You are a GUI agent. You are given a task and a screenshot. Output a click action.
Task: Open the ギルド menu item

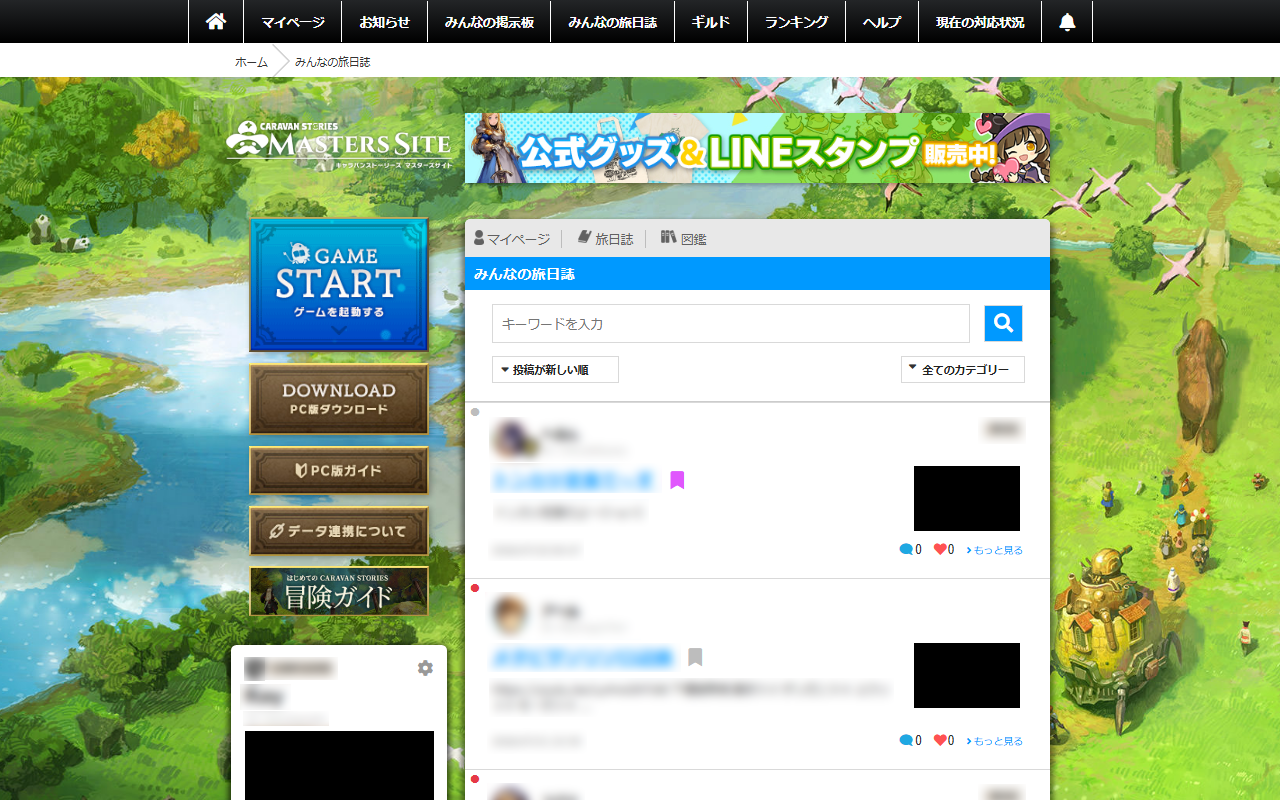[x=710, y=22]
